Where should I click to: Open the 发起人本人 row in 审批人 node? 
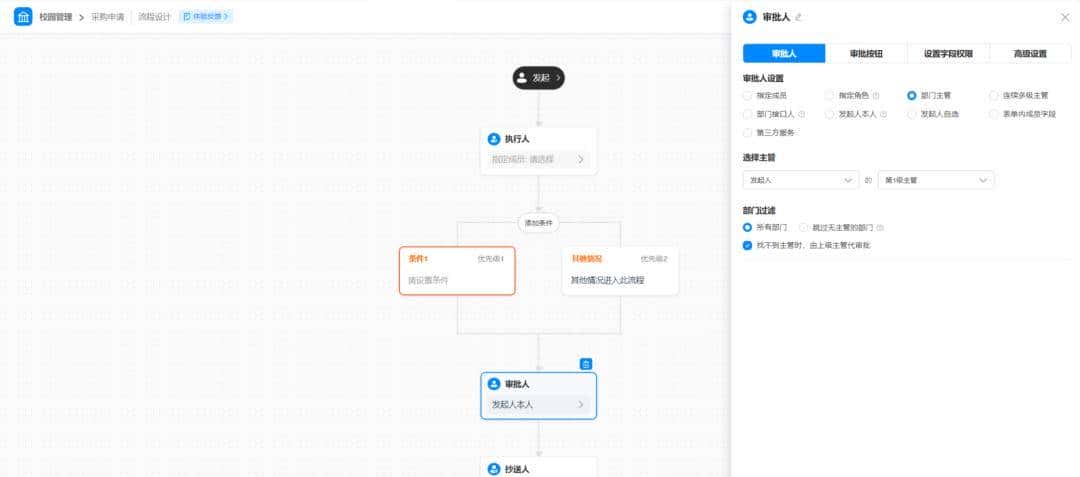point(539,405)
